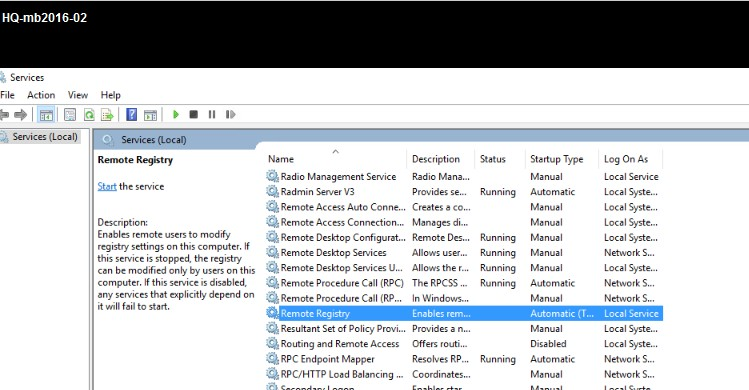Sort by the Name column header
The image size is (749, 390).
pyautogui.click(x=281, y=159)
